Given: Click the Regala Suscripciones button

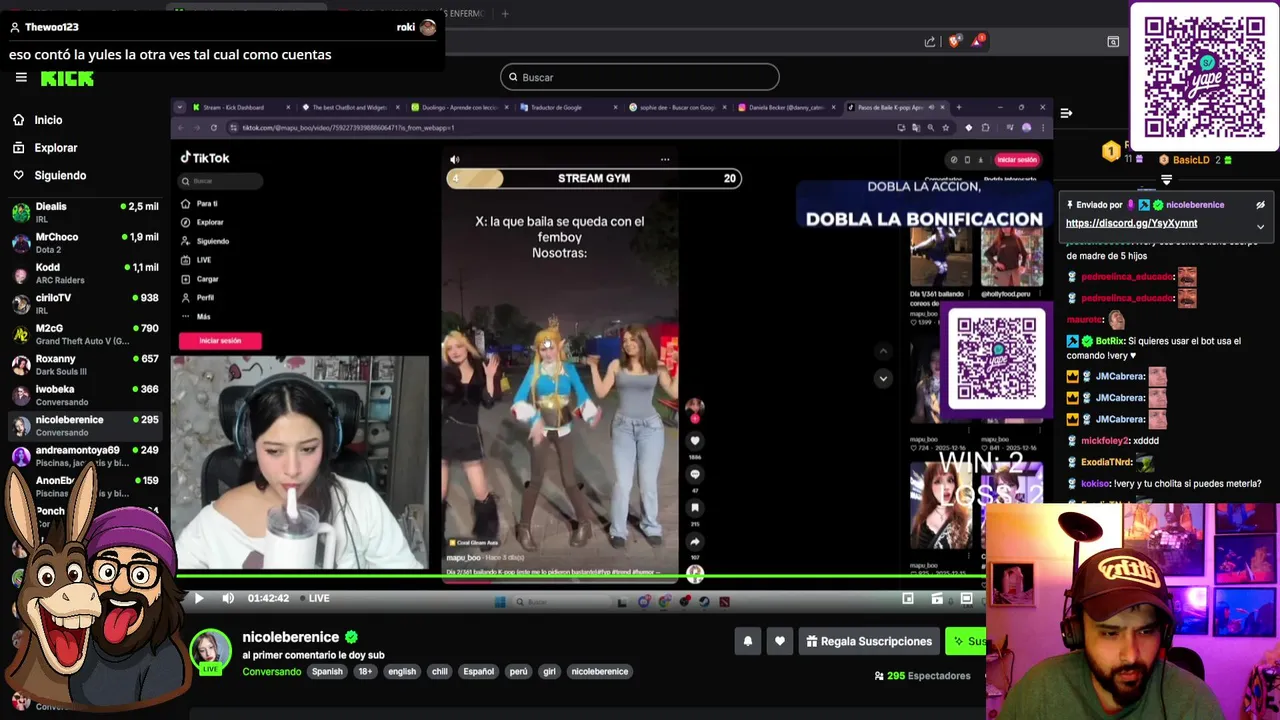Looking at the screenshot, I should click(870, 641).
